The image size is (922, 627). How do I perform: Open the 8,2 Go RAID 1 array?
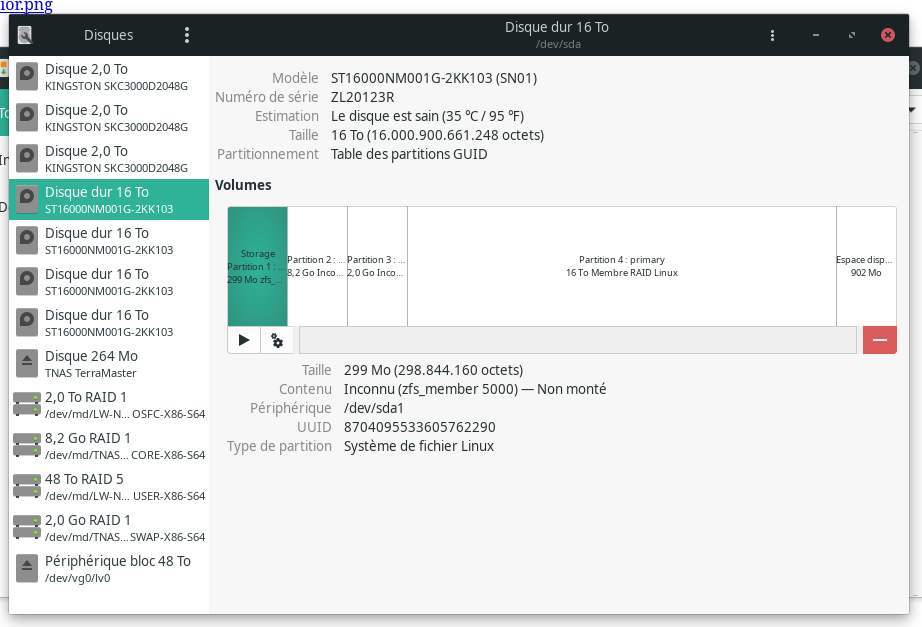click(x=108, y=446)
